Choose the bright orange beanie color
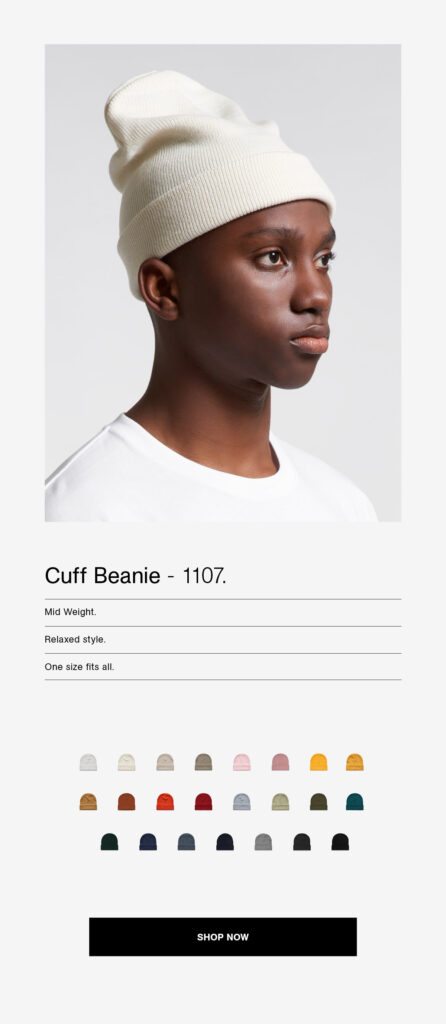446x1024 pixels. [165, 802]
